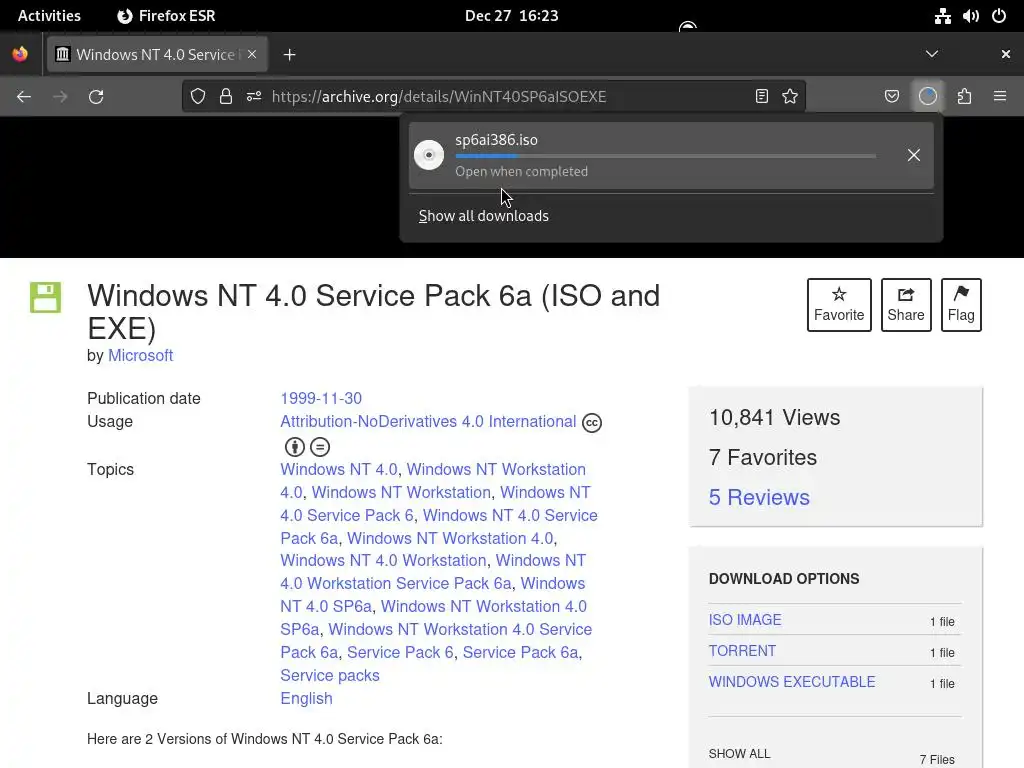Open the Attribution-NoDerivatives 4.0 International link

pos(428,421)
